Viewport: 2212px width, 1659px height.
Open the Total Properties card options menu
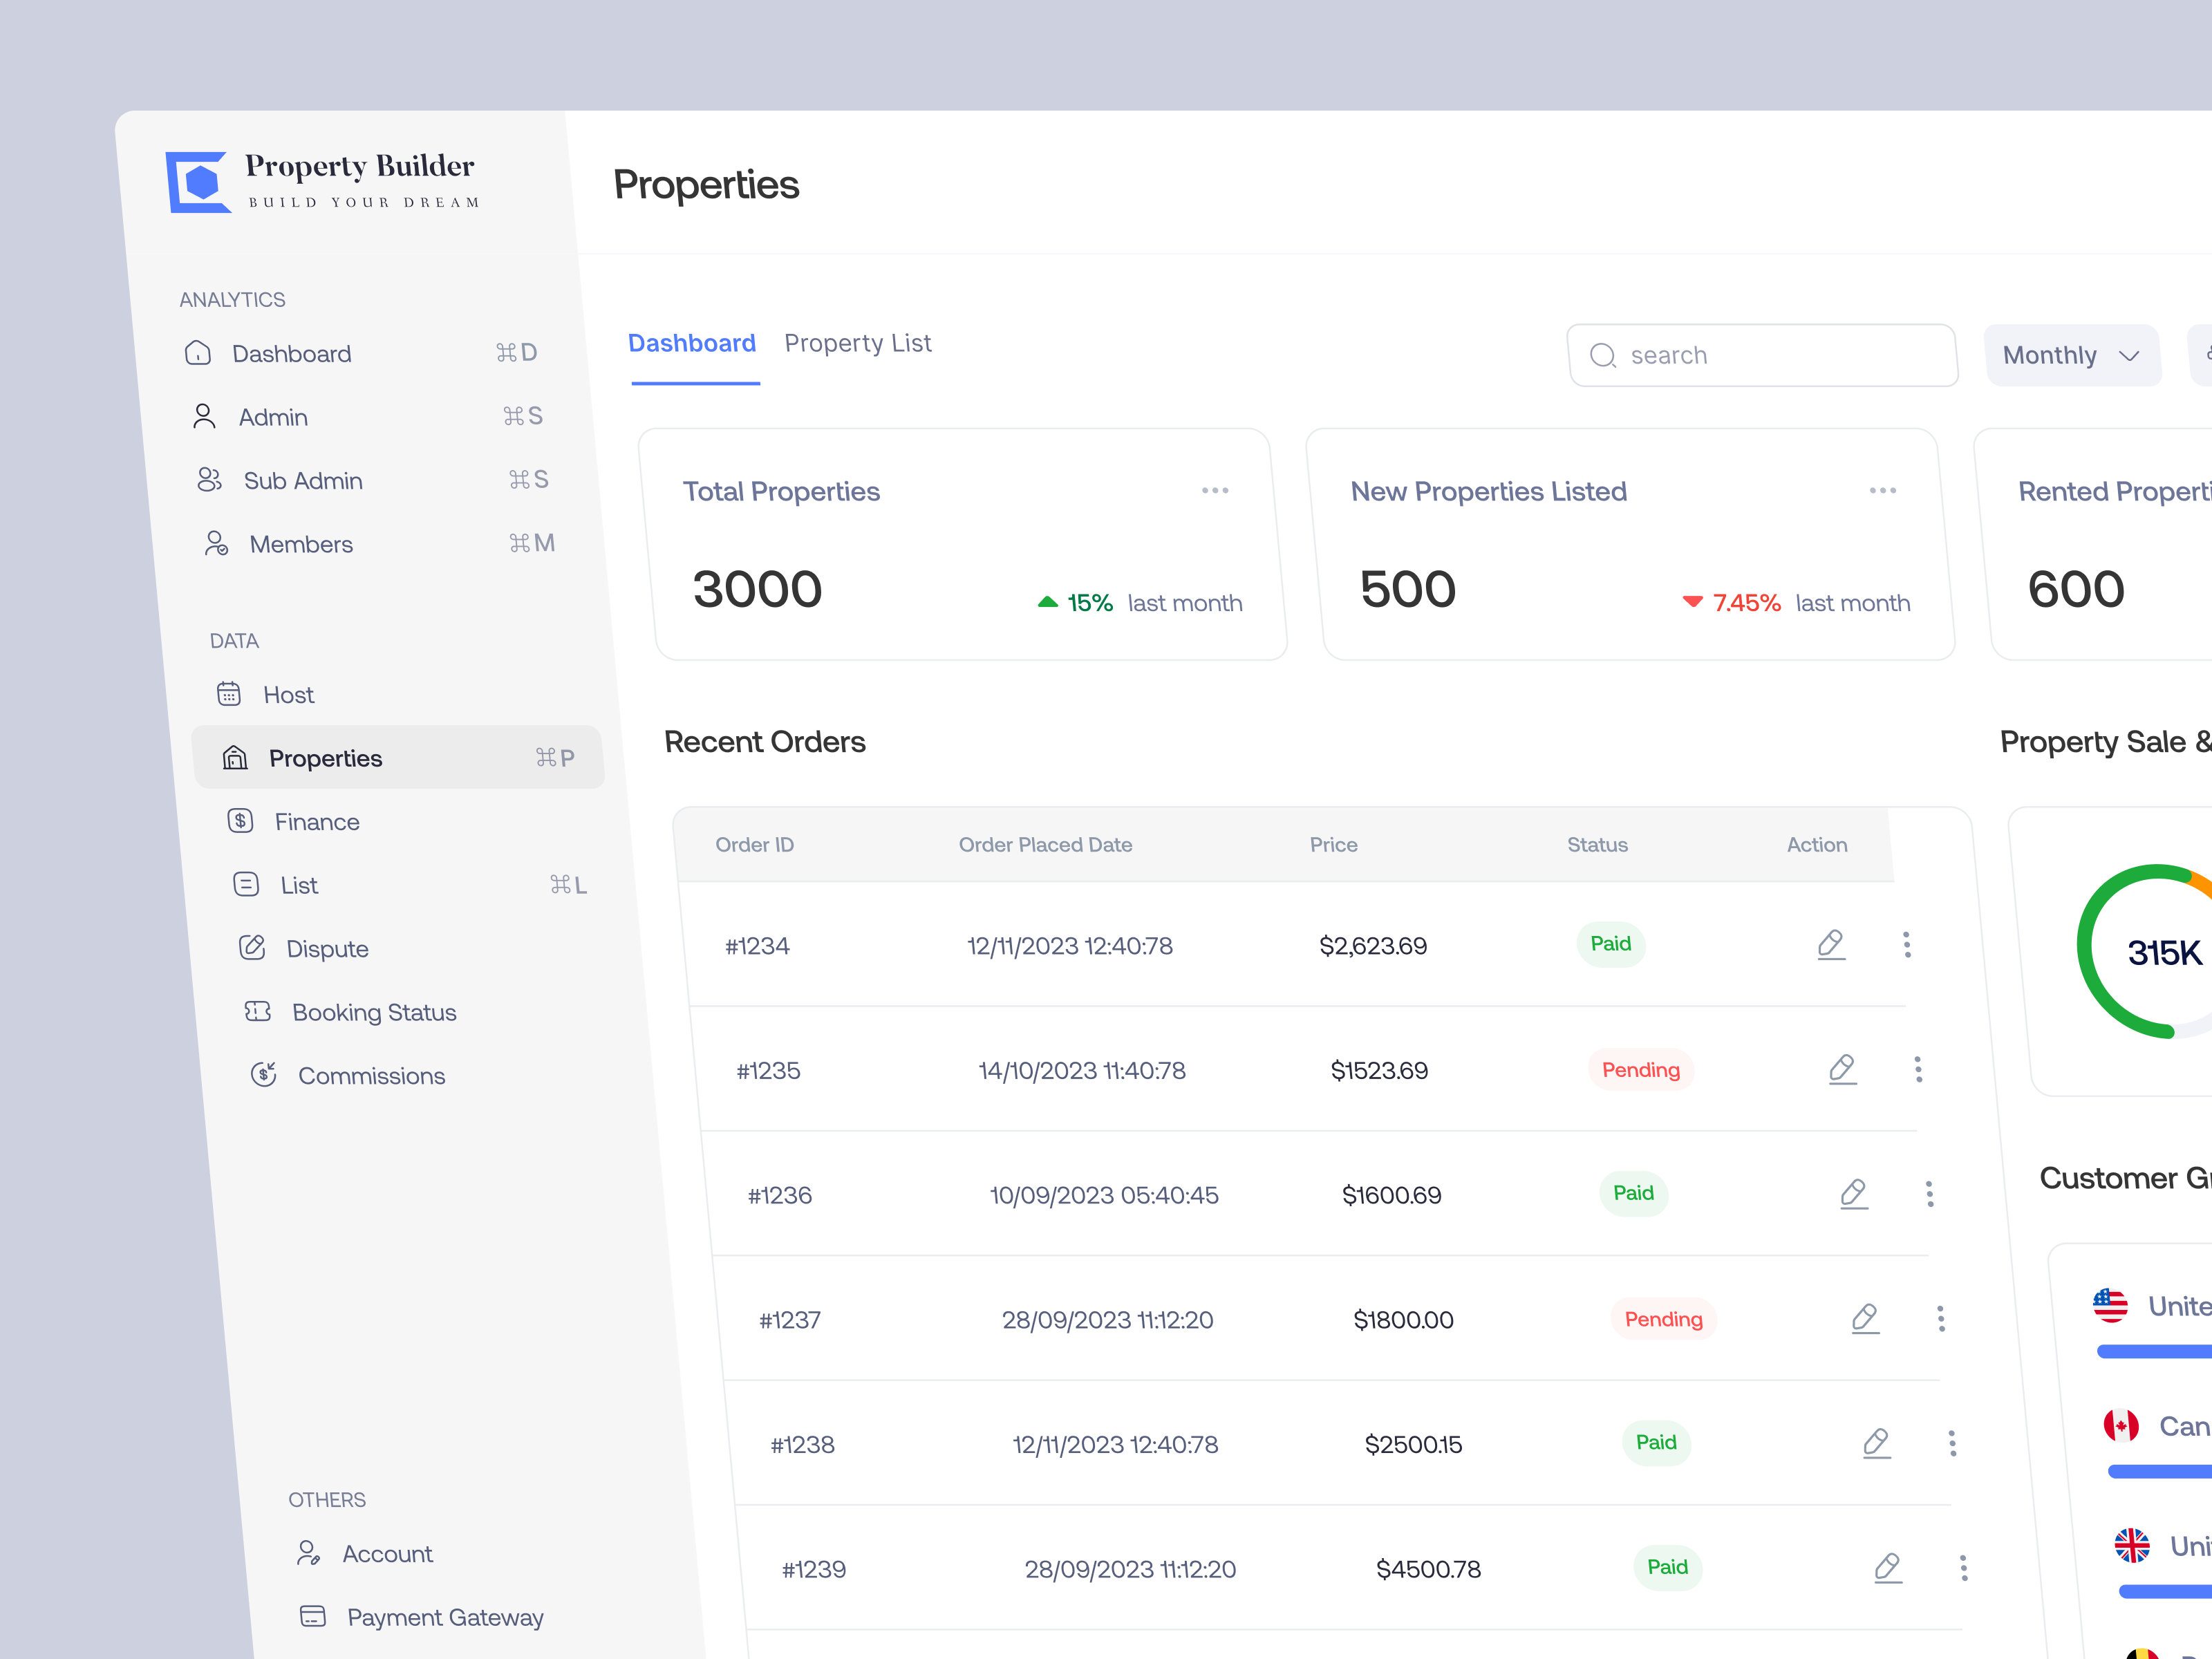click(1215, 490)
